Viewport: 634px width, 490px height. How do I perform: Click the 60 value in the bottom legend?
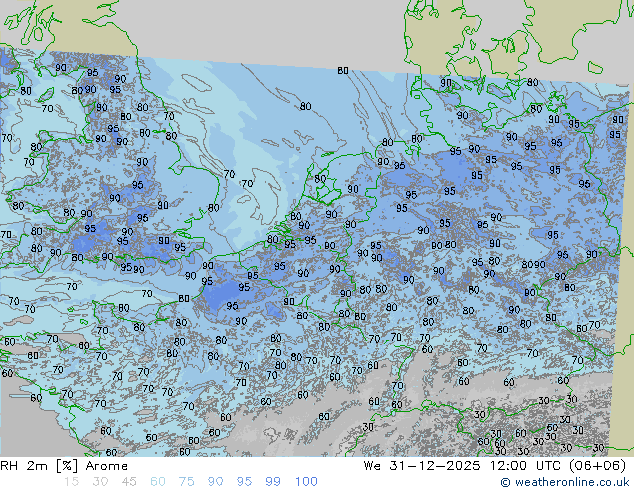tap(158, 482)
